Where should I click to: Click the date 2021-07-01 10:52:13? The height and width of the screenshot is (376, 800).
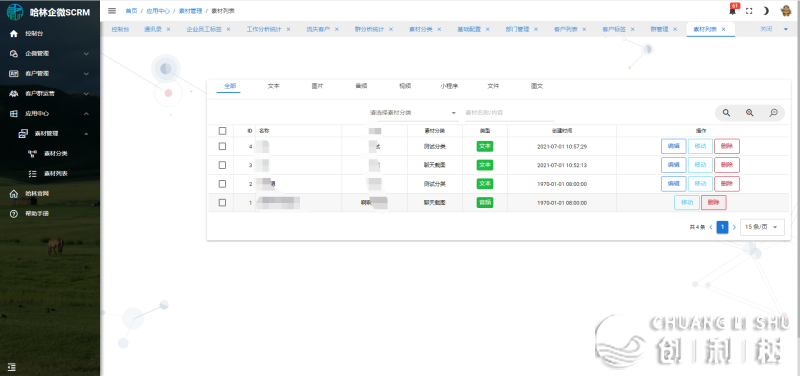tap(562, 165)
